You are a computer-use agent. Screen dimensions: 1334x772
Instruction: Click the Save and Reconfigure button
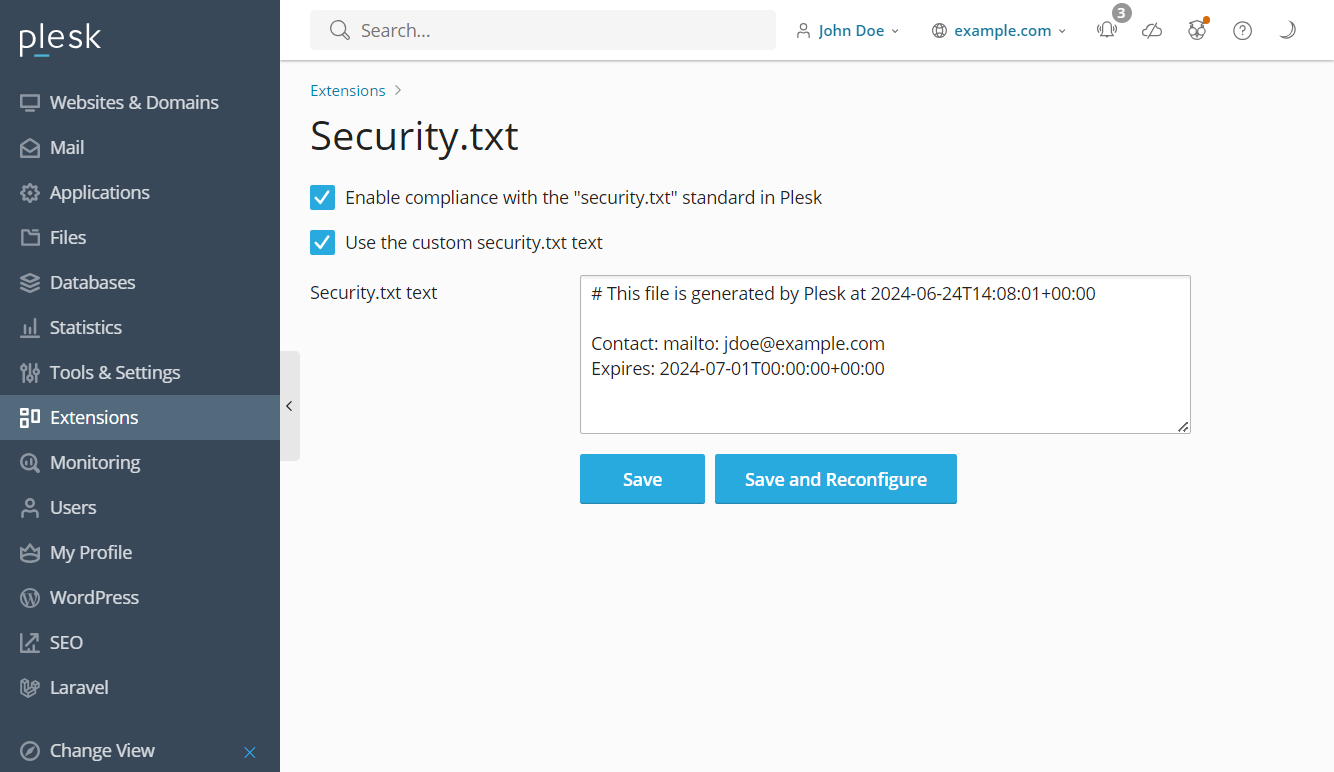(836, 479)
